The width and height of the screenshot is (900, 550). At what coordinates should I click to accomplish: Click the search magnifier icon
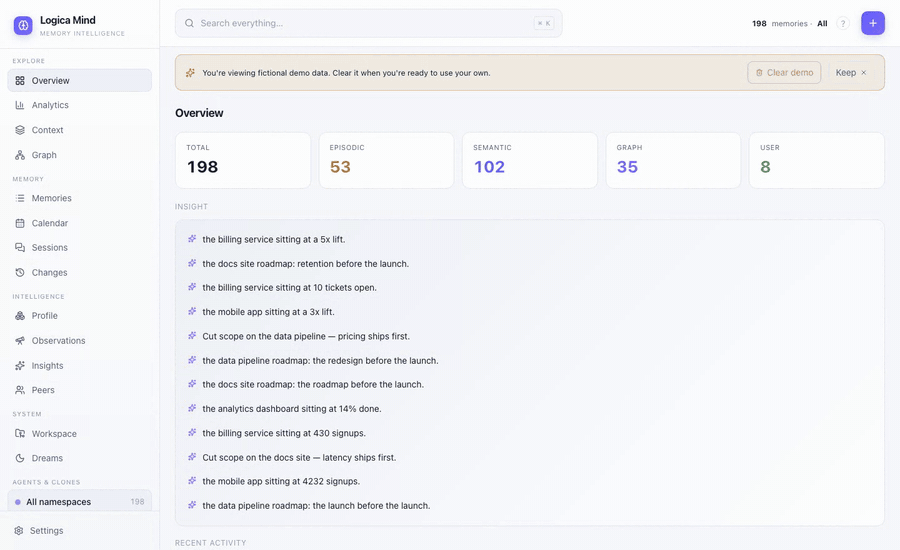click(189, 23)
